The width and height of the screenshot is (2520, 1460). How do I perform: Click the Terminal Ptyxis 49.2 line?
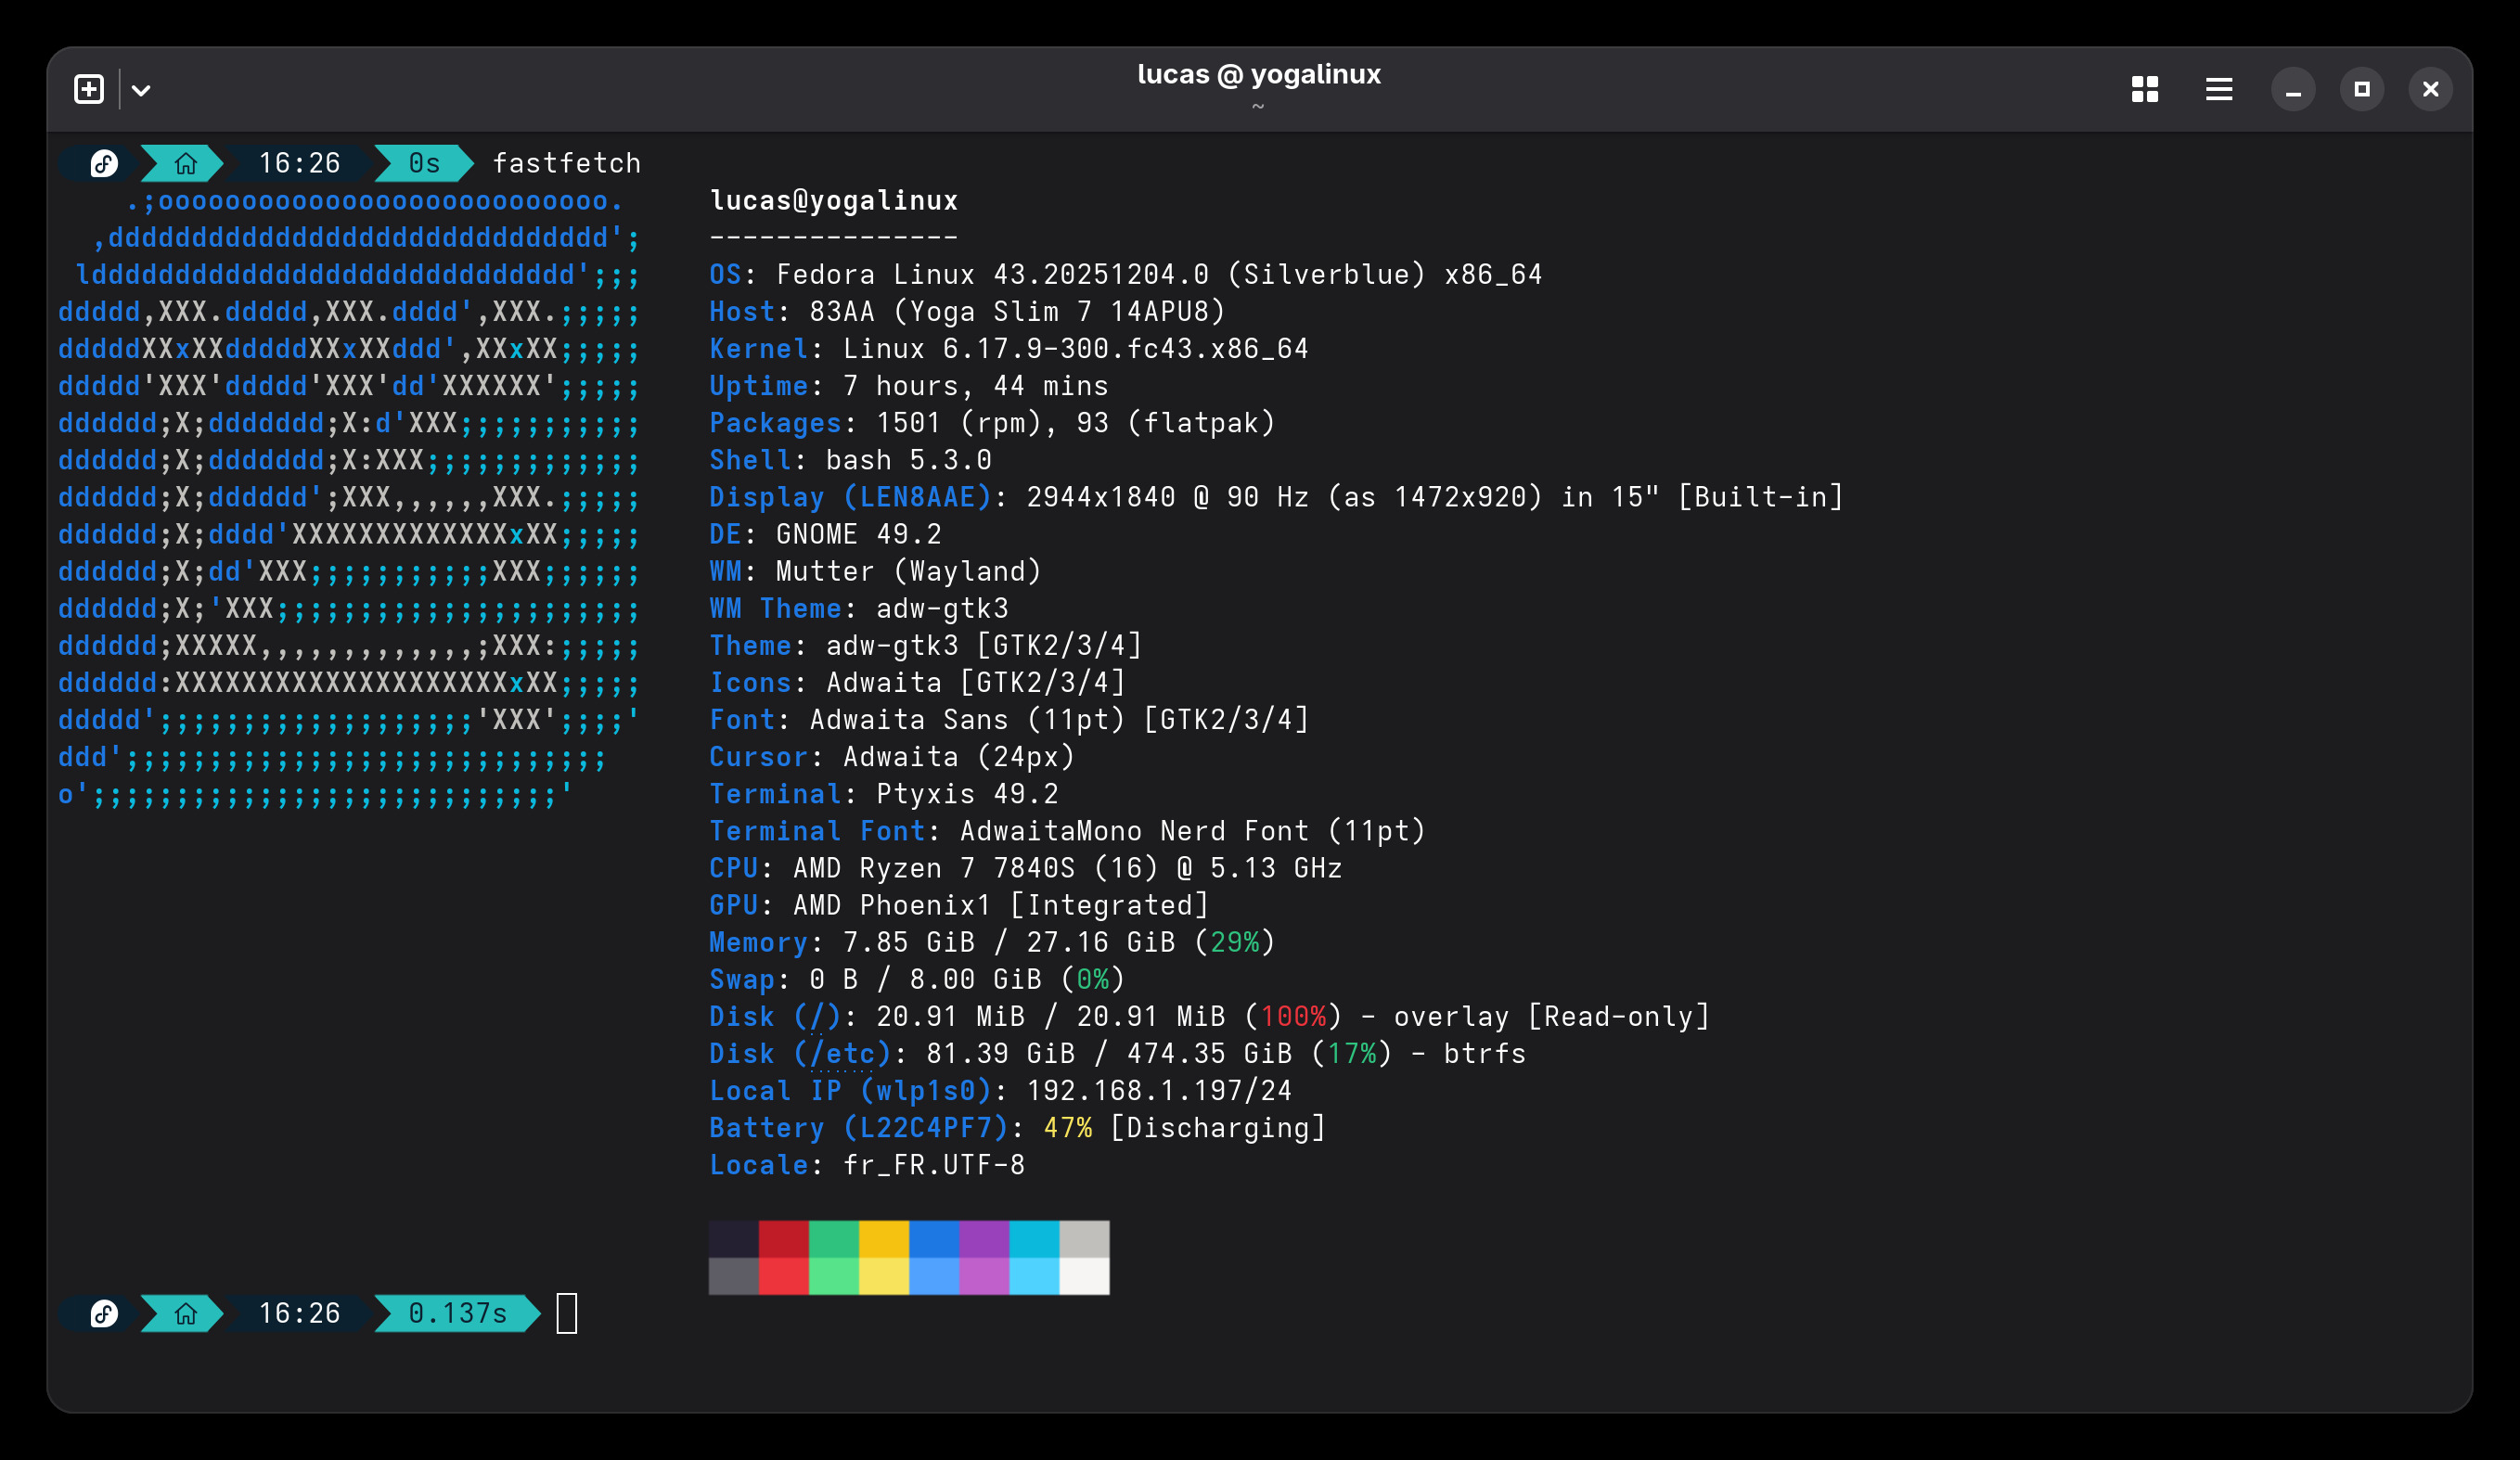pyautogui.click(x=884, y=794)
